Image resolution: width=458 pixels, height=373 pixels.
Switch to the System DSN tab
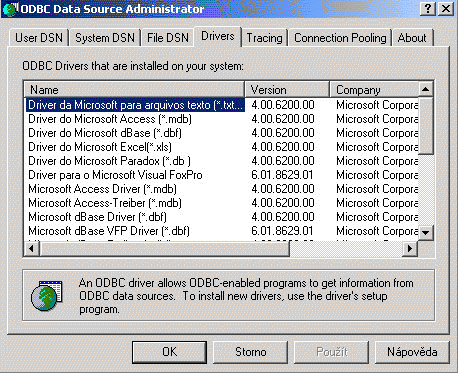(105, 38)
